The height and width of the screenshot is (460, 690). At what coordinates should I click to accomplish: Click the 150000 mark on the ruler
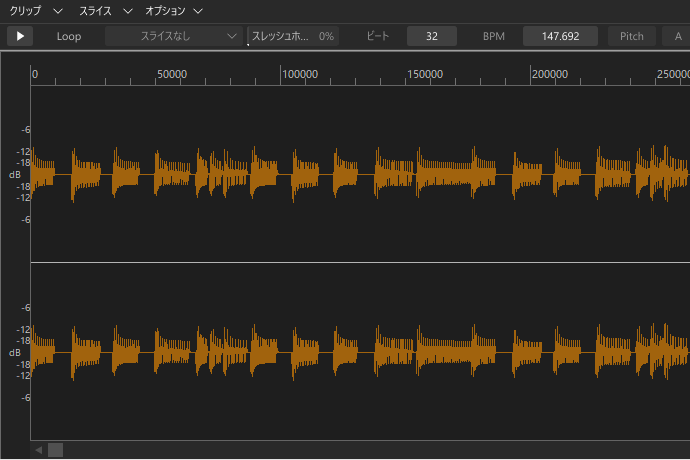pos(426,74)
